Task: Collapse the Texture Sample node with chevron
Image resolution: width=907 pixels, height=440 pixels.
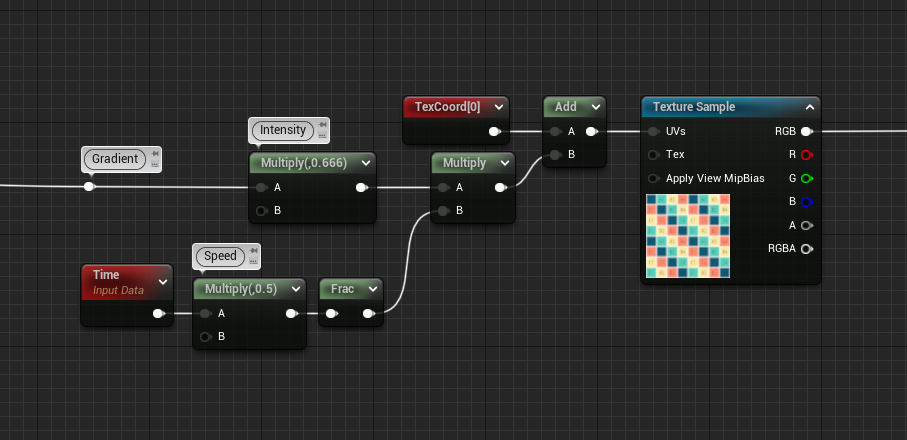Action: 810,107
